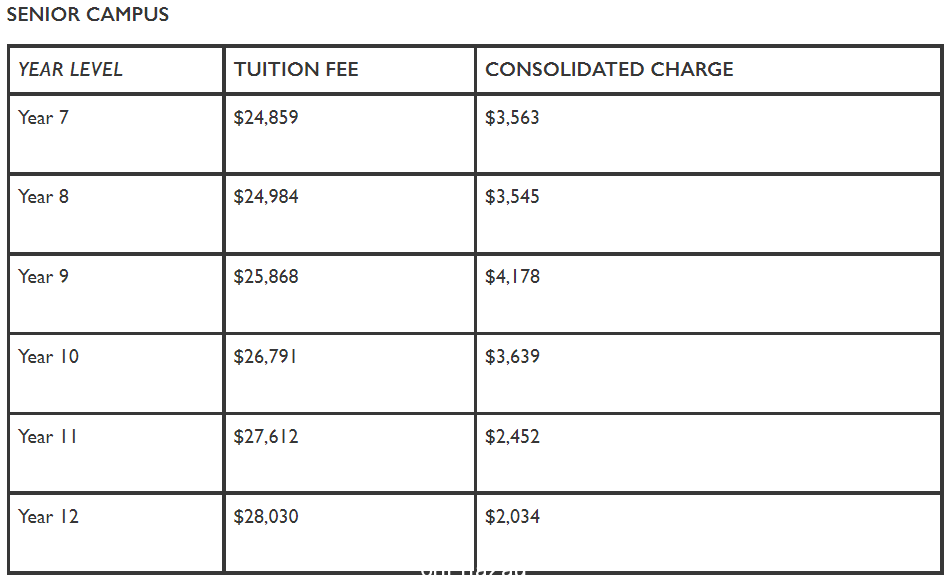
Task: Select the YEAR LEVEL column header
Action: pos(70,69)
